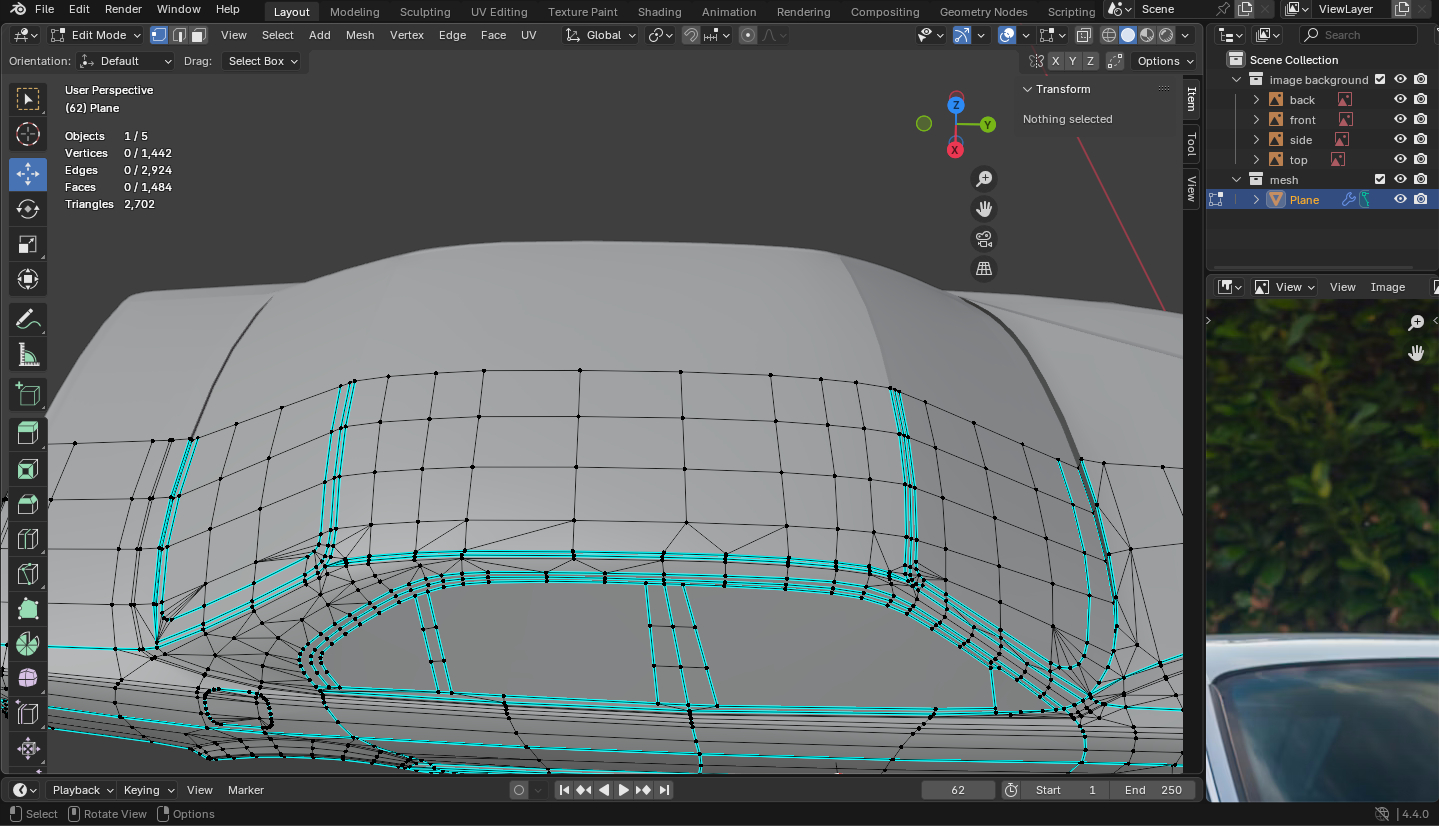Switch to the Geometry Nodes workspace tab
Viewport: 1439px width, 826px height.
983,12
